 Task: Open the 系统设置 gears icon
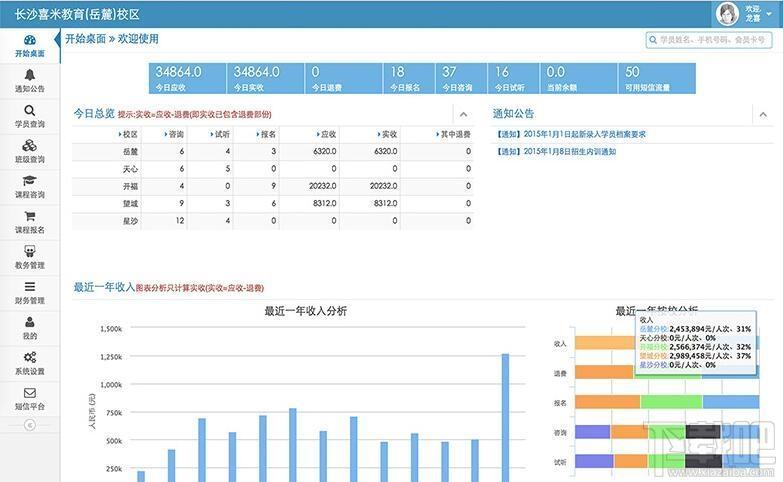tap(29, 357)
